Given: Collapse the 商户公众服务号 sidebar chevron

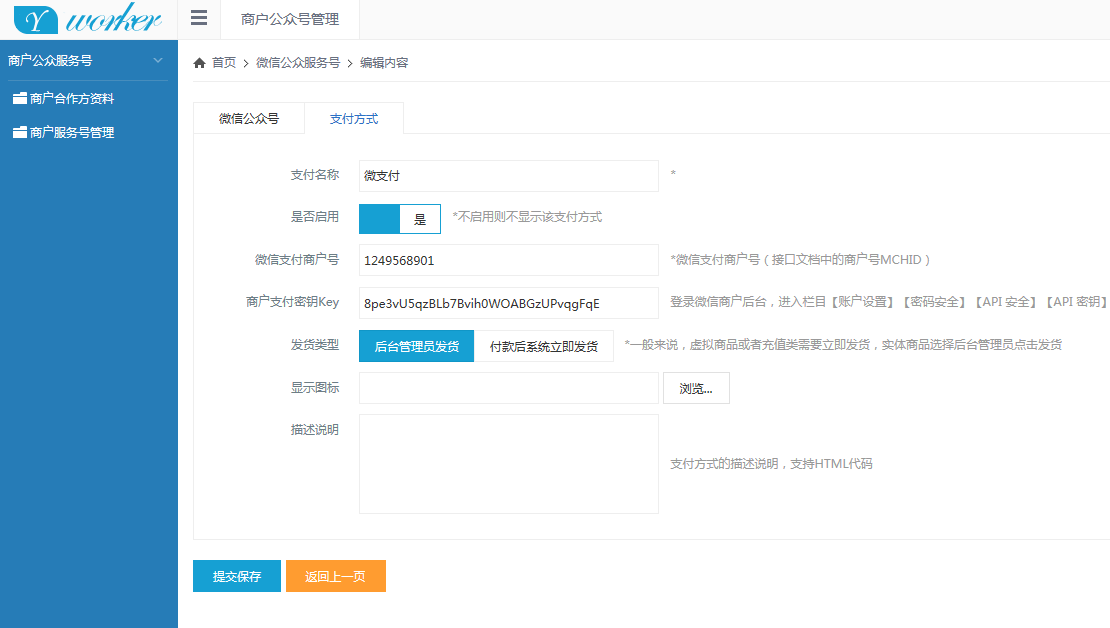Looking at the screenshot, I should pyautogui.click(x=158, y=60).
